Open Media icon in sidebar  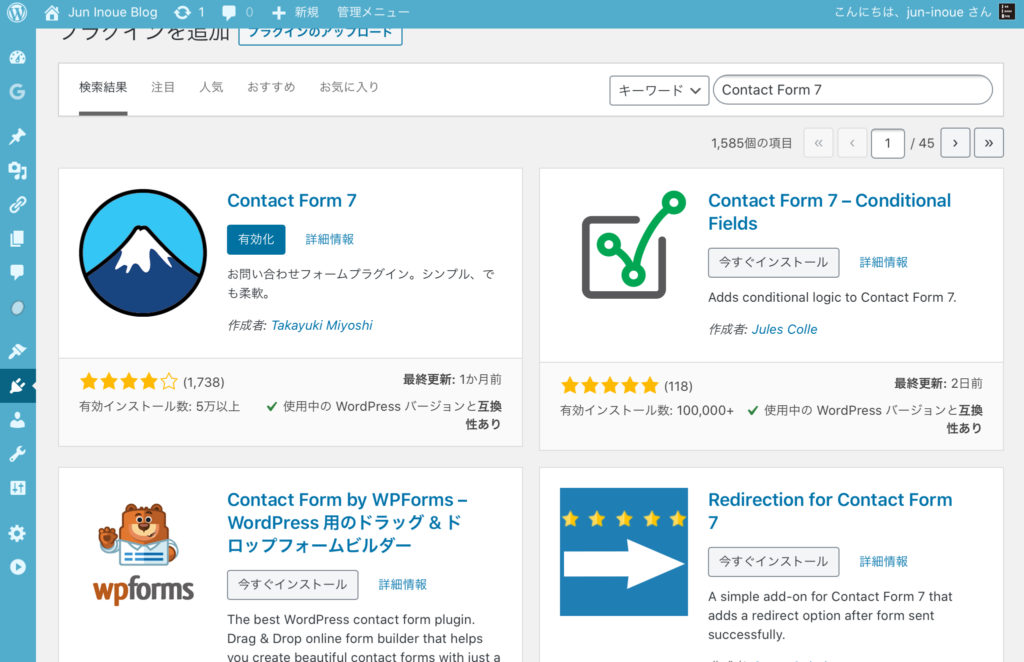18,170
